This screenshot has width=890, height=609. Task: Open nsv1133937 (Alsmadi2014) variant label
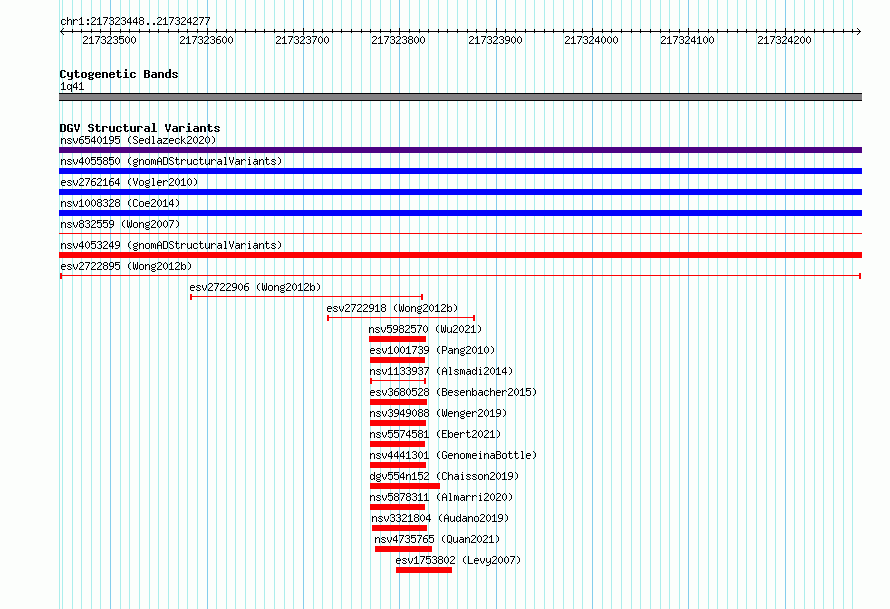point(441,371)
